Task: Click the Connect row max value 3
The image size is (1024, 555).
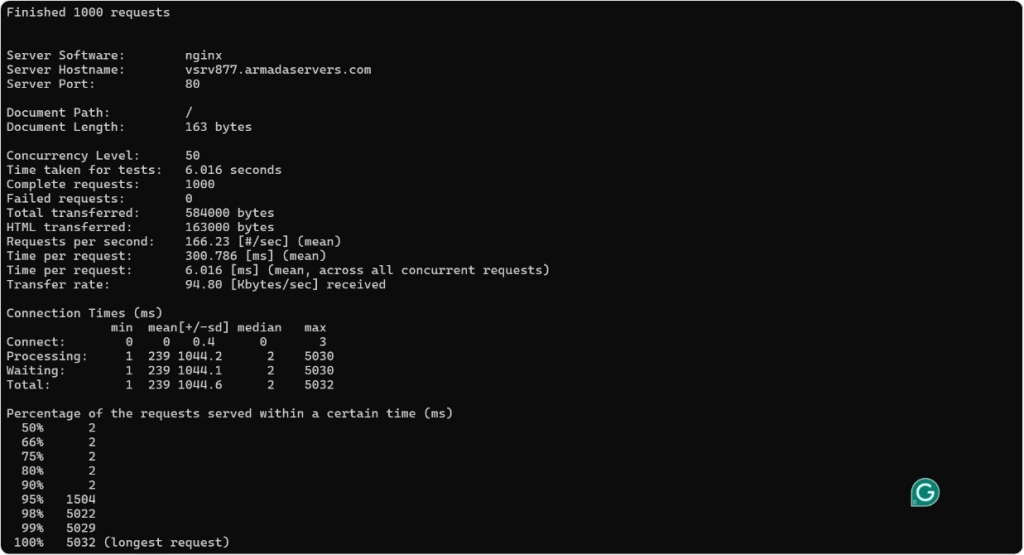Action: pyautogui.click(x=323, y=342)
